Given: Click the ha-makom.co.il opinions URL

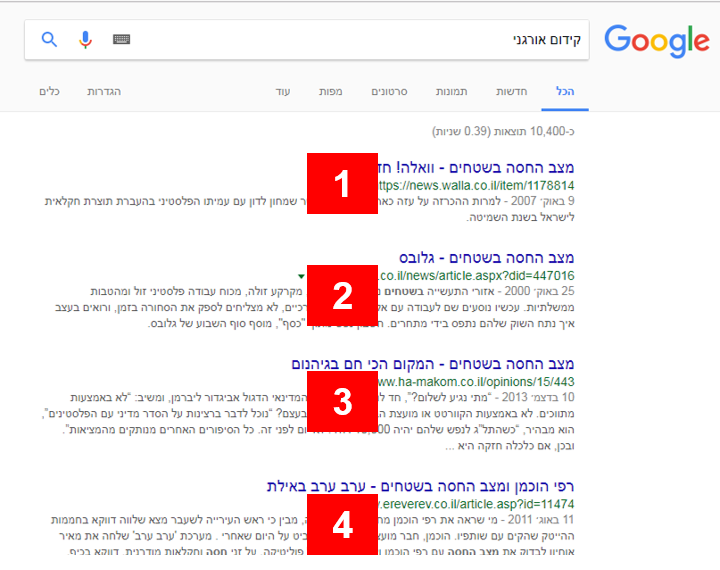Looking at the screenshot, I should click(476, 382).
